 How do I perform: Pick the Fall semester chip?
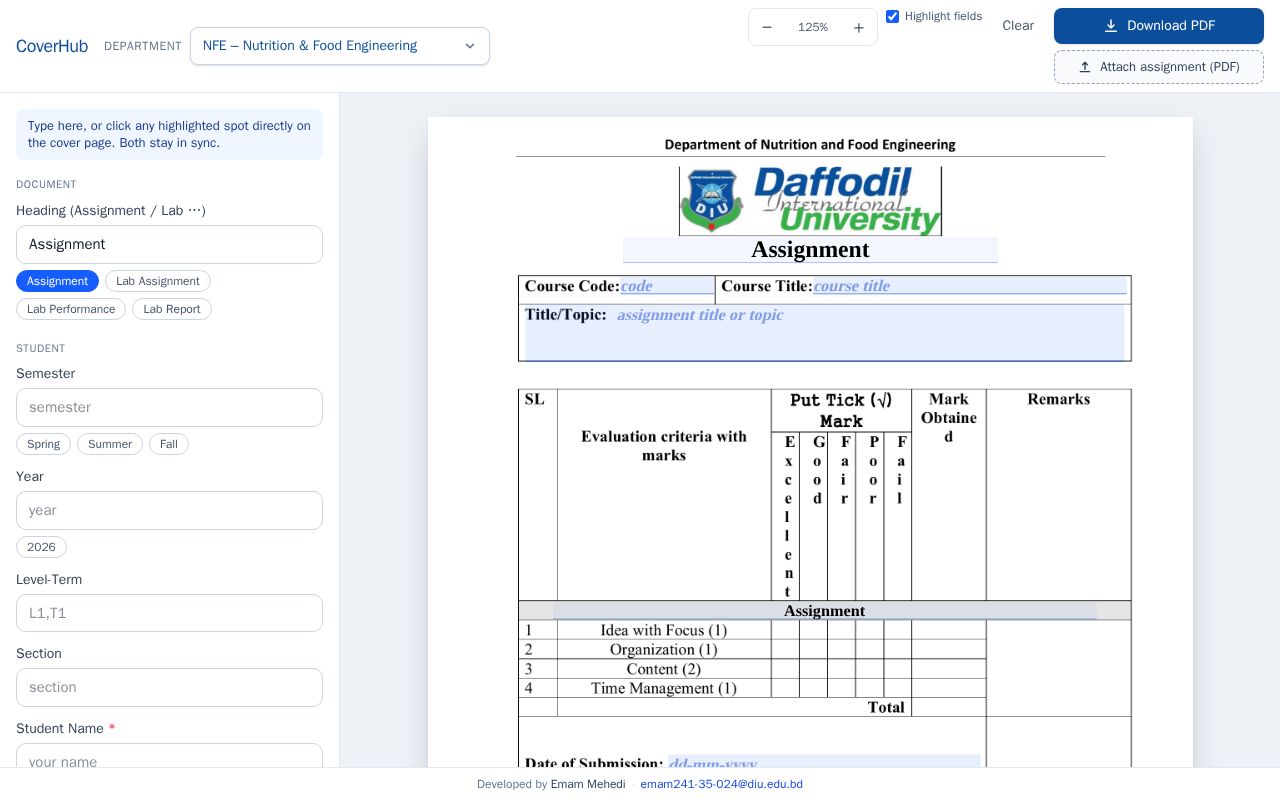click(169, 444)
